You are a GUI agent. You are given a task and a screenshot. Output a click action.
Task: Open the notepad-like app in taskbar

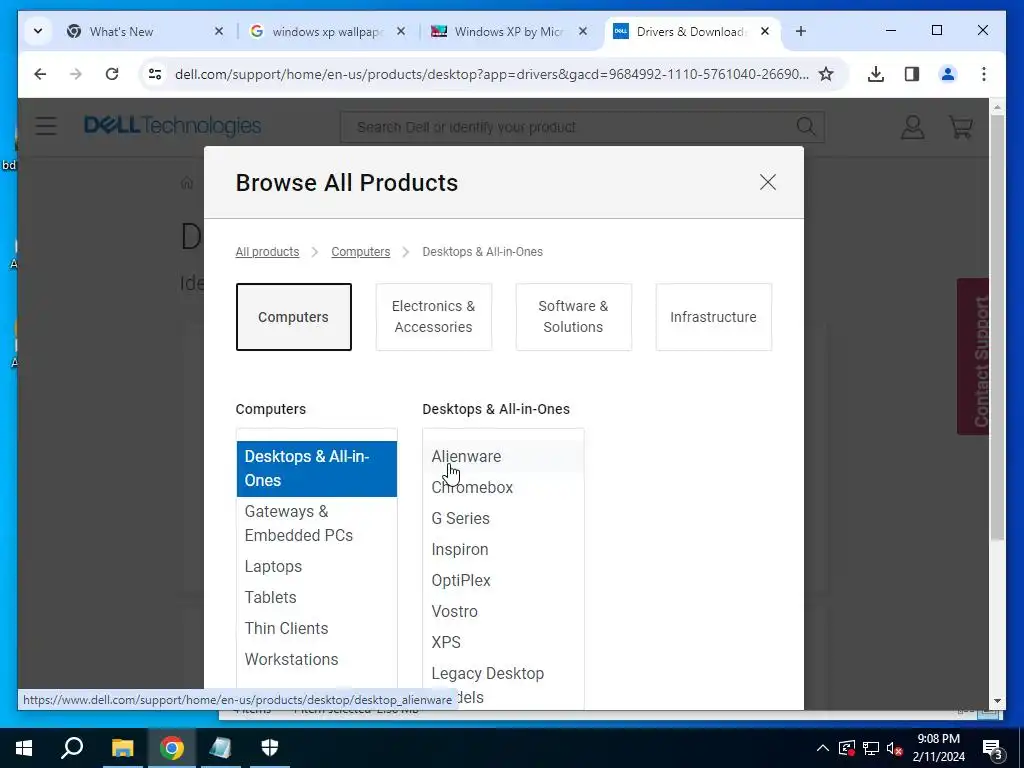pyautogui.click(x=220, y=748)
